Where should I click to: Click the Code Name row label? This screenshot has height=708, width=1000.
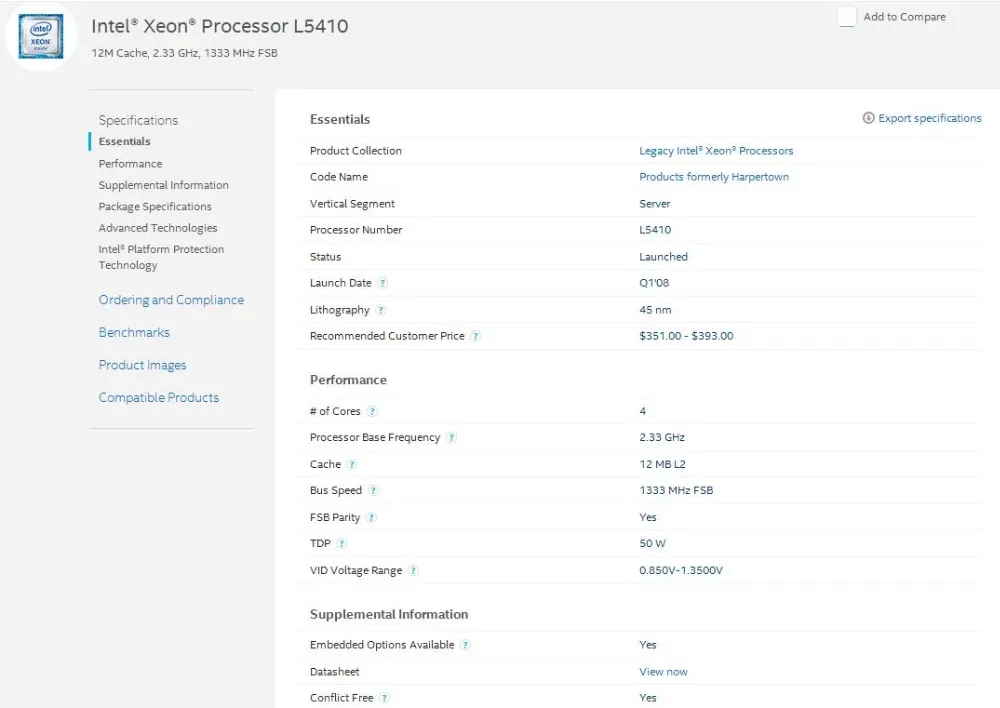339,177
